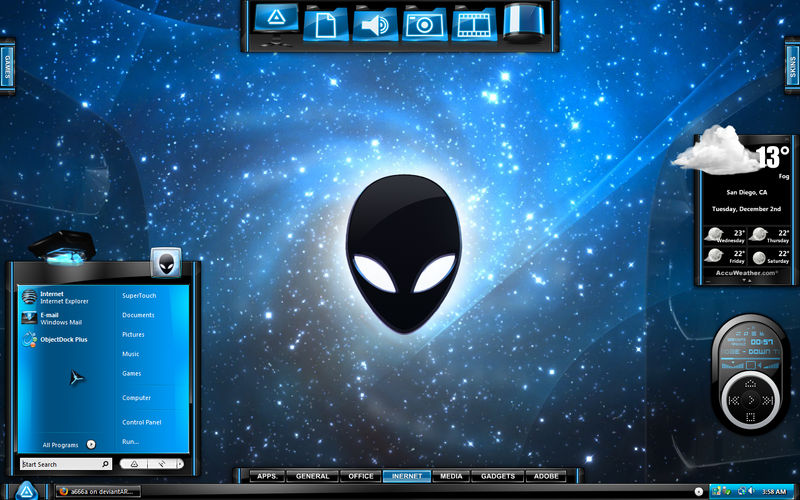The height and width of the screenshot is (500, 800).
Task: Select the MEDIA dock tab
Action: (x=451, y=476)
